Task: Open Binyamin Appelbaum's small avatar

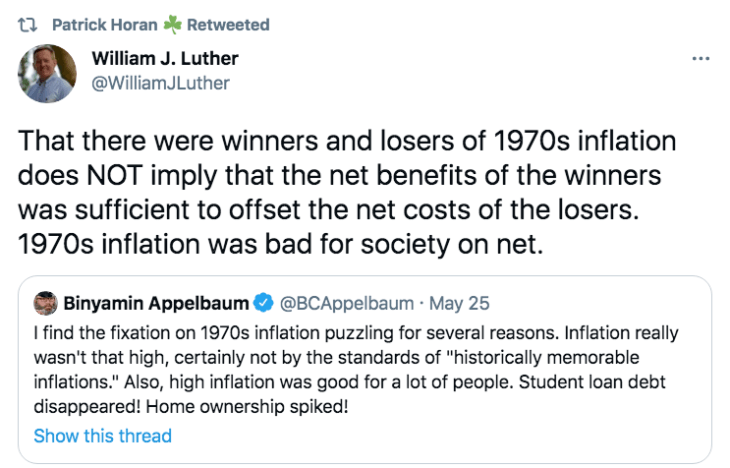Action: [x=44, y=301]
